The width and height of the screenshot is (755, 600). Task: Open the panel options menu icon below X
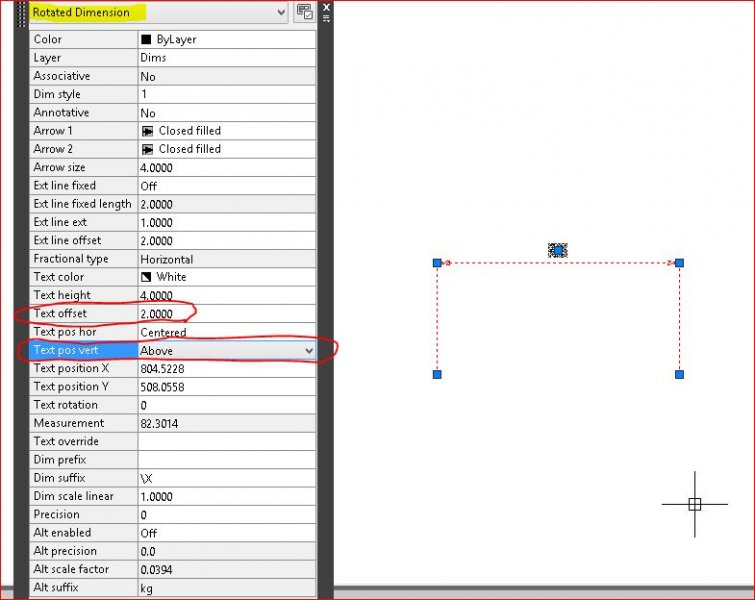(x=326, y=18)
